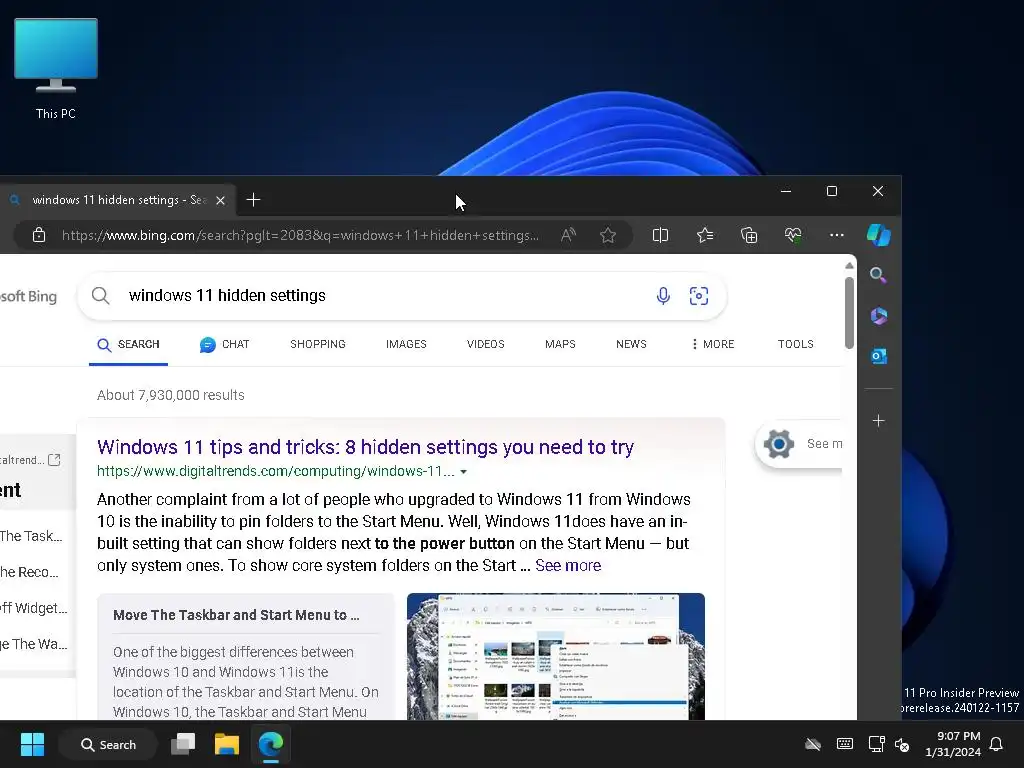Viewport: 1024px width, 768px height.
Task: Open digitaltrends external link icon
Action: (54, 460)
